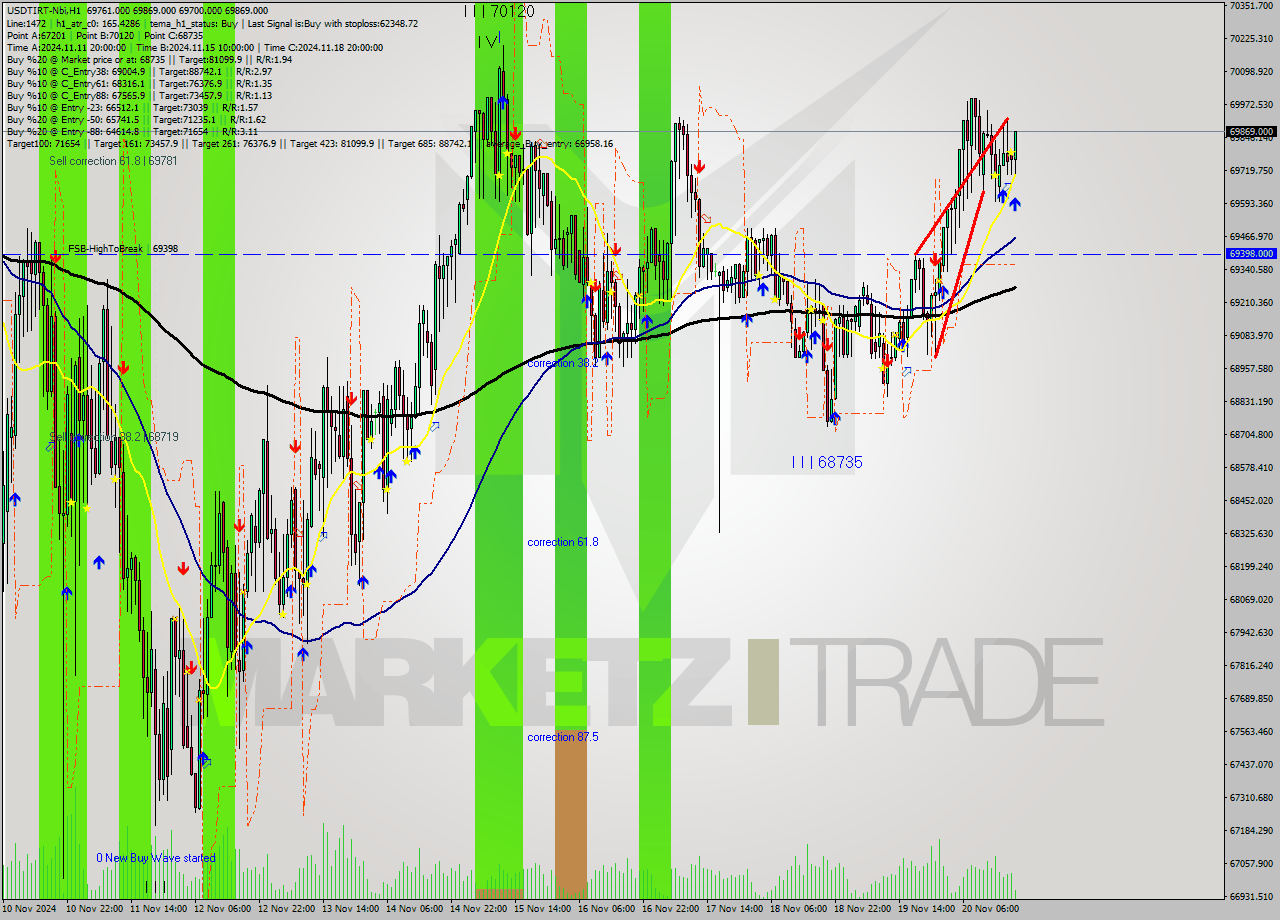Image resolution: width=1280 pixels, height=920 pixels.
Task: Click the 'Buy %10 @ C_Entry61: 68316.1' line
Action: pyautogui.click(x=139, y=83)
